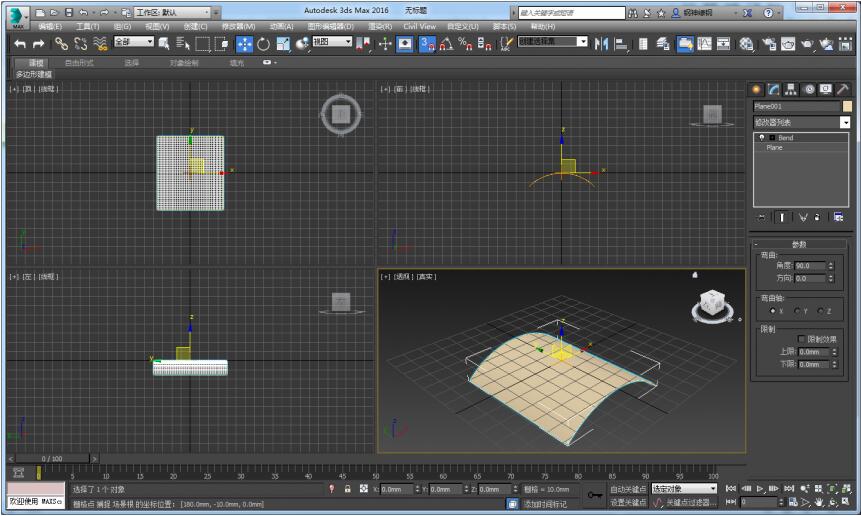This screenshot has width=861, height=516.
Task: Switch to the Hierarchy command panel tab
Action: (x=791, y=89)
